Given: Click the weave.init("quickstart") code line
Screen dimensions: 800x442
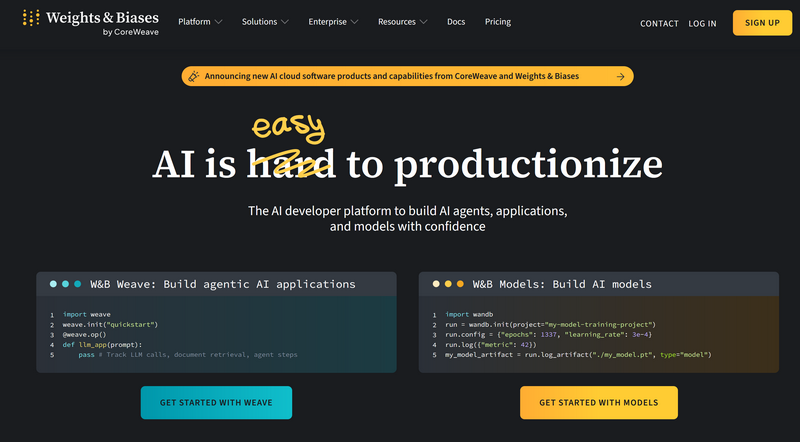Looking at the screenshot, I should pyautogui.click(x=110, y=325).
